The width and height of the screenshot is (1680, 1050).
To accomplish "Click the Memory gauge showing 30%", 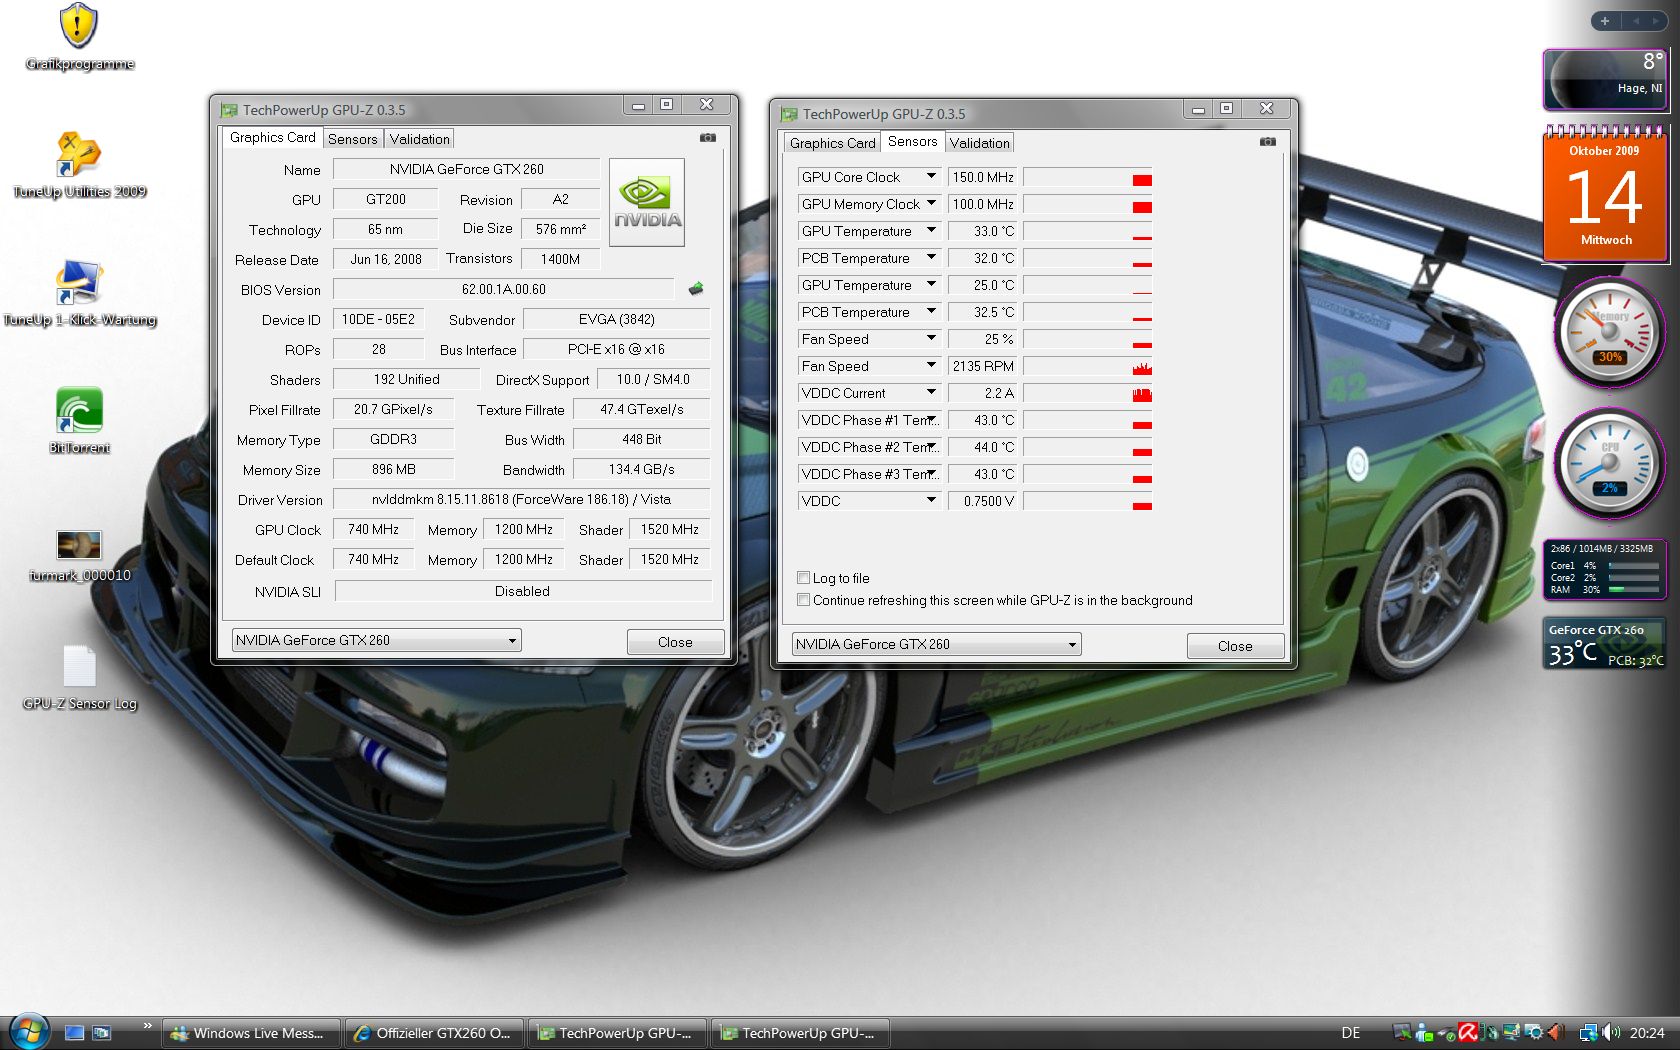I will tap(1608, 332).
